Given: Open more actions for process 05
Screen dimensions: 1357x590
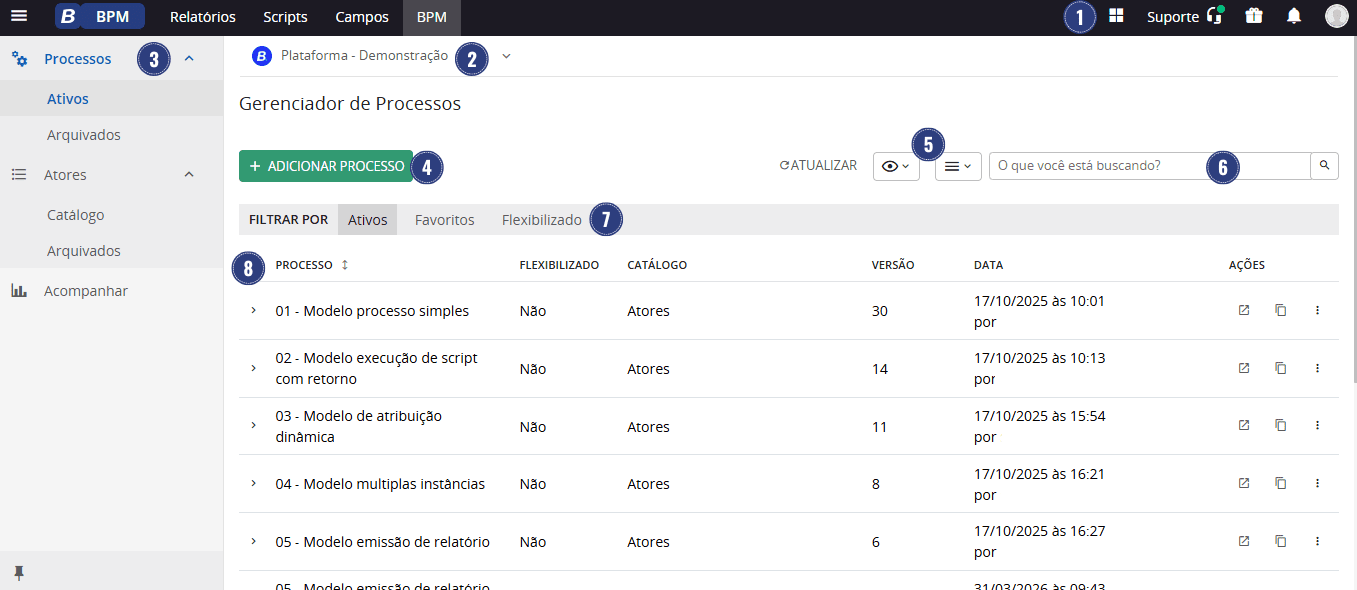Looking at the screenshot, I should tap(1317, 542).
